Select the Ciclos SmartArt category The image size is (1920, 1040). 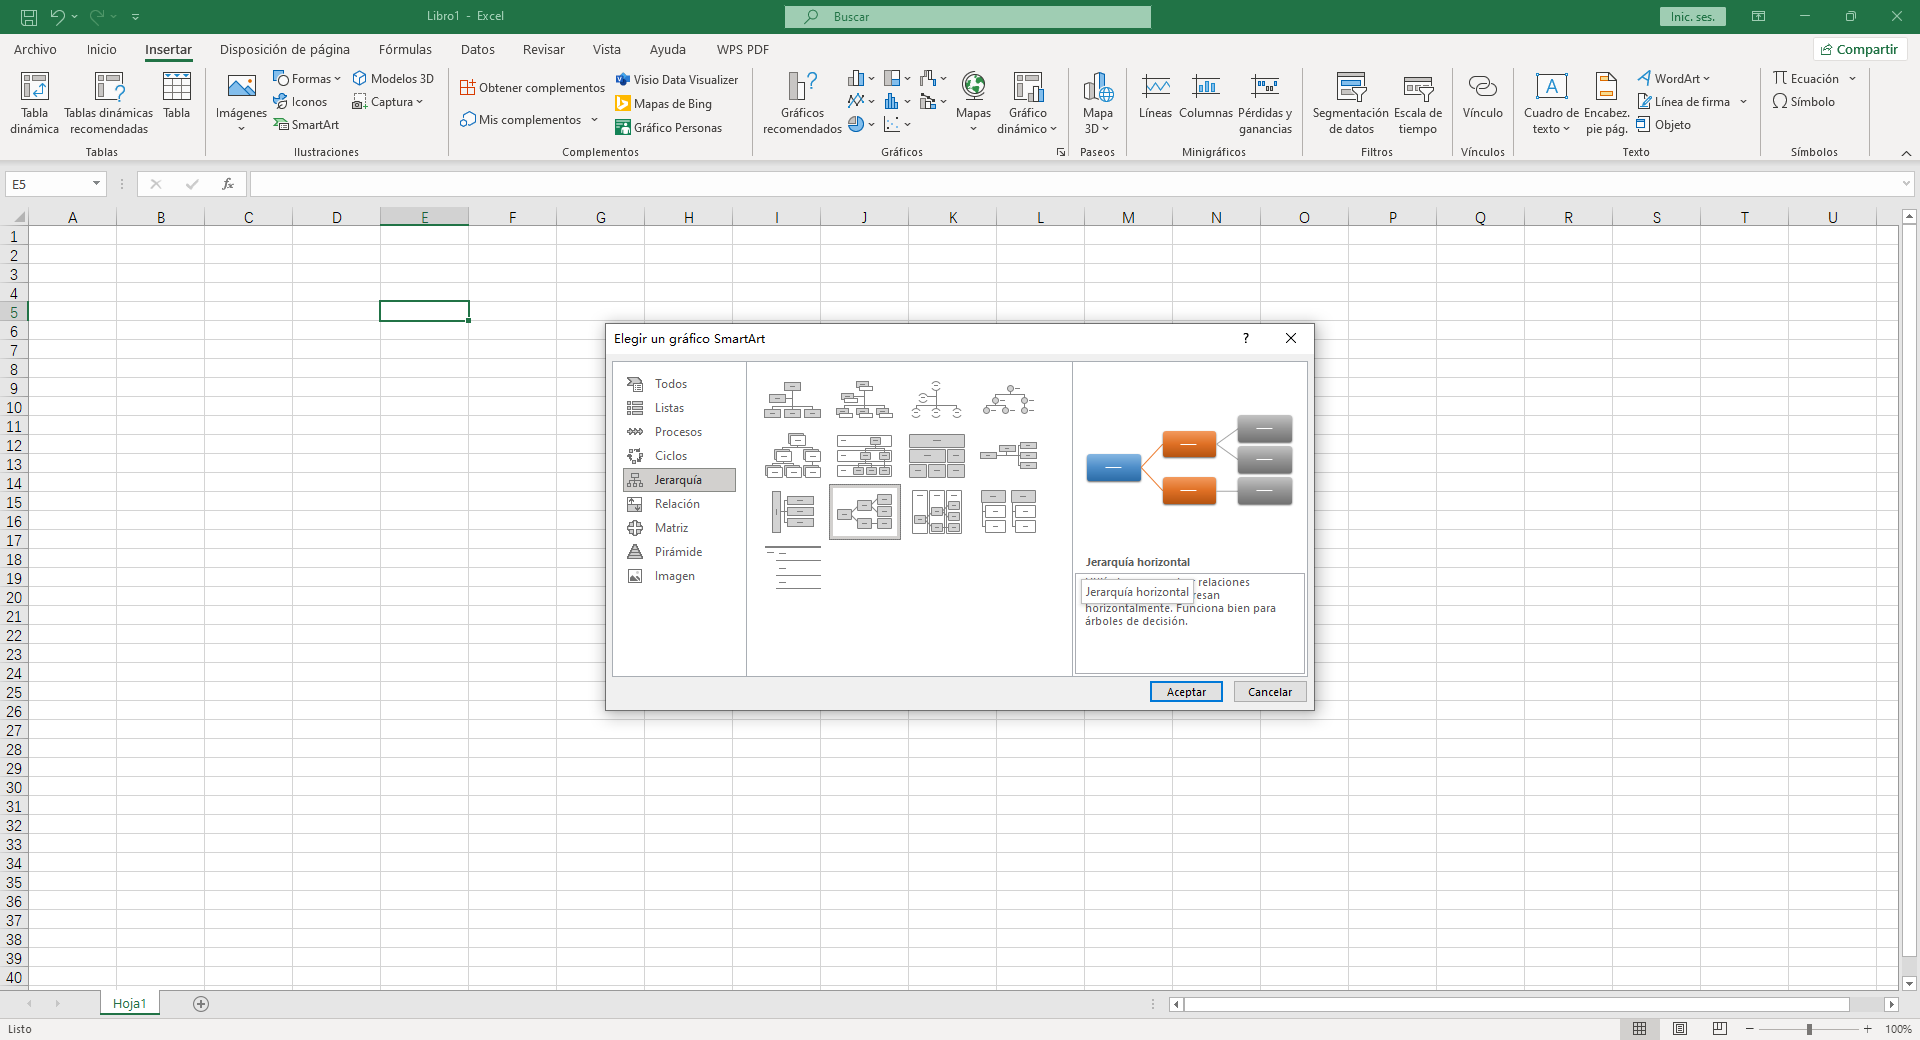coord(679,456)
